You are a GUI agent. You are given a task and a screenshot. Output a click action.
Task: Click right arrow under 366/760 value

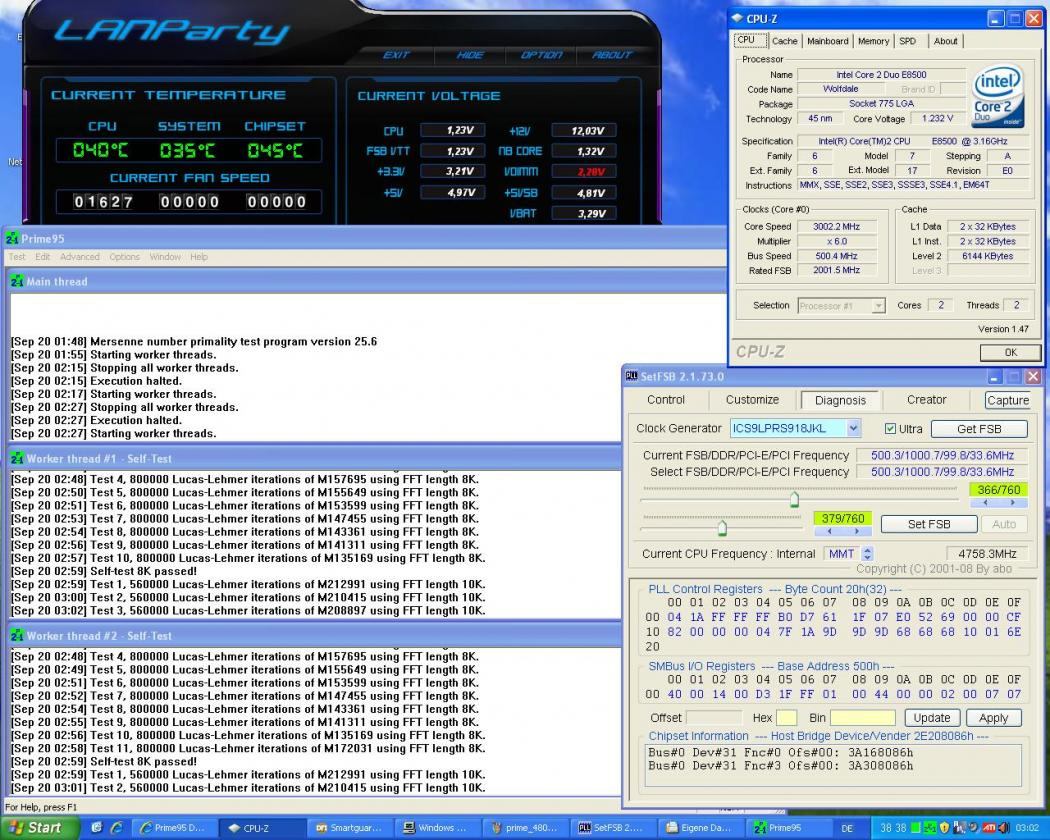1012,503
